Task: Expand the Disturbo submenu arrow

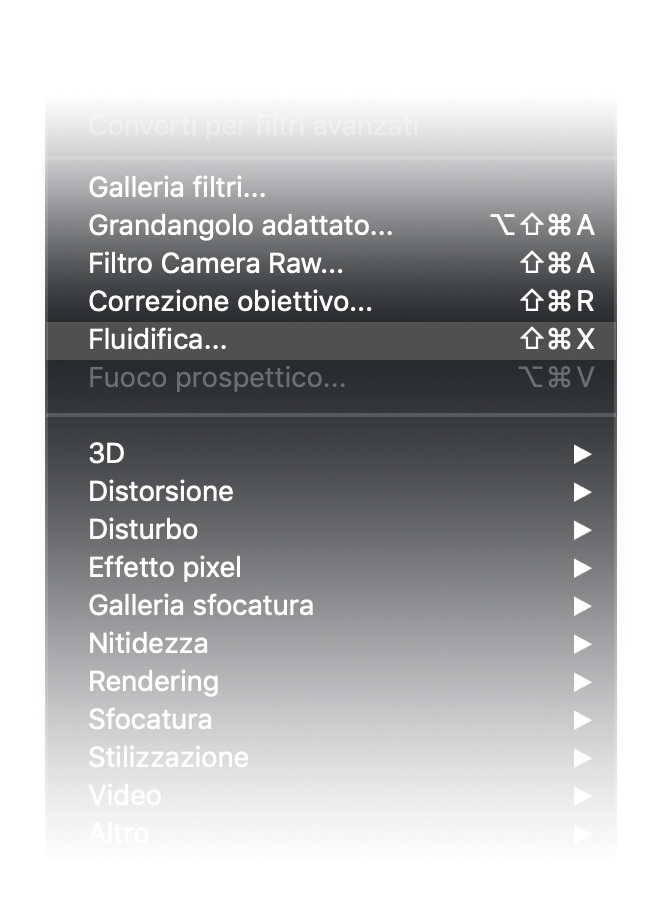Action: click(582, 530)
